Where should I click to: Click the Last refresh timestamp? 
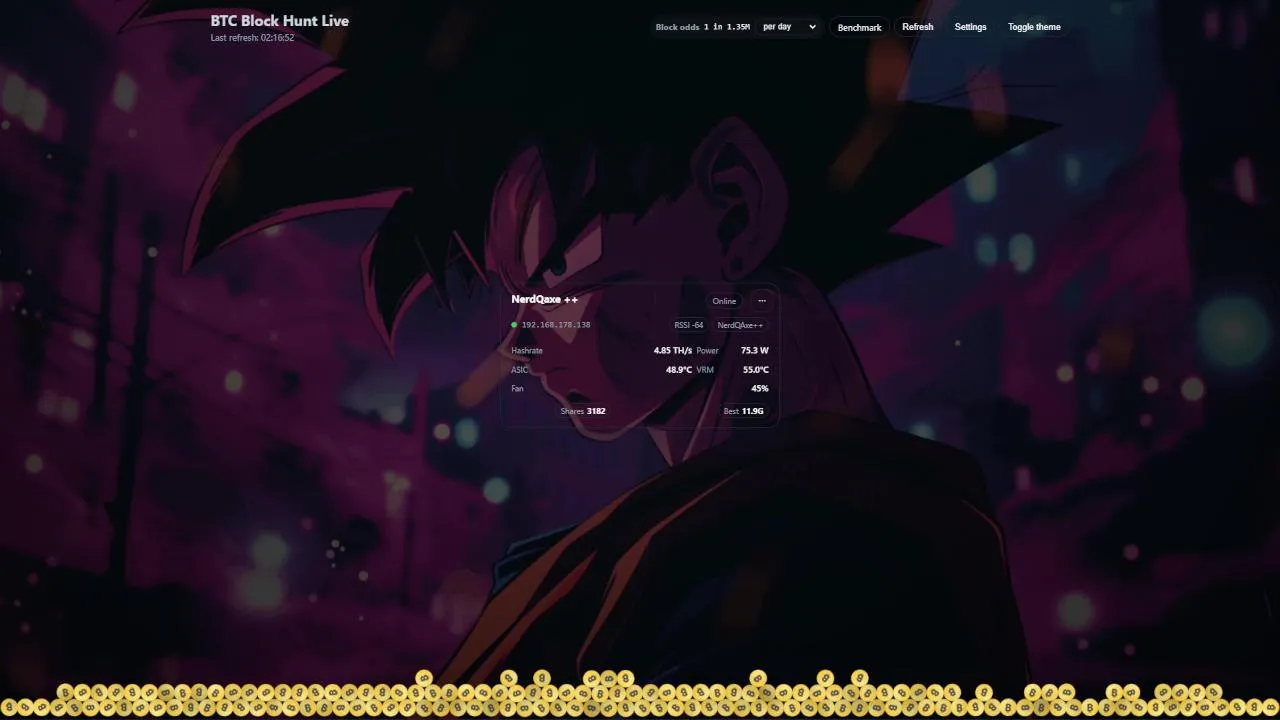click(x=252, y=38)
